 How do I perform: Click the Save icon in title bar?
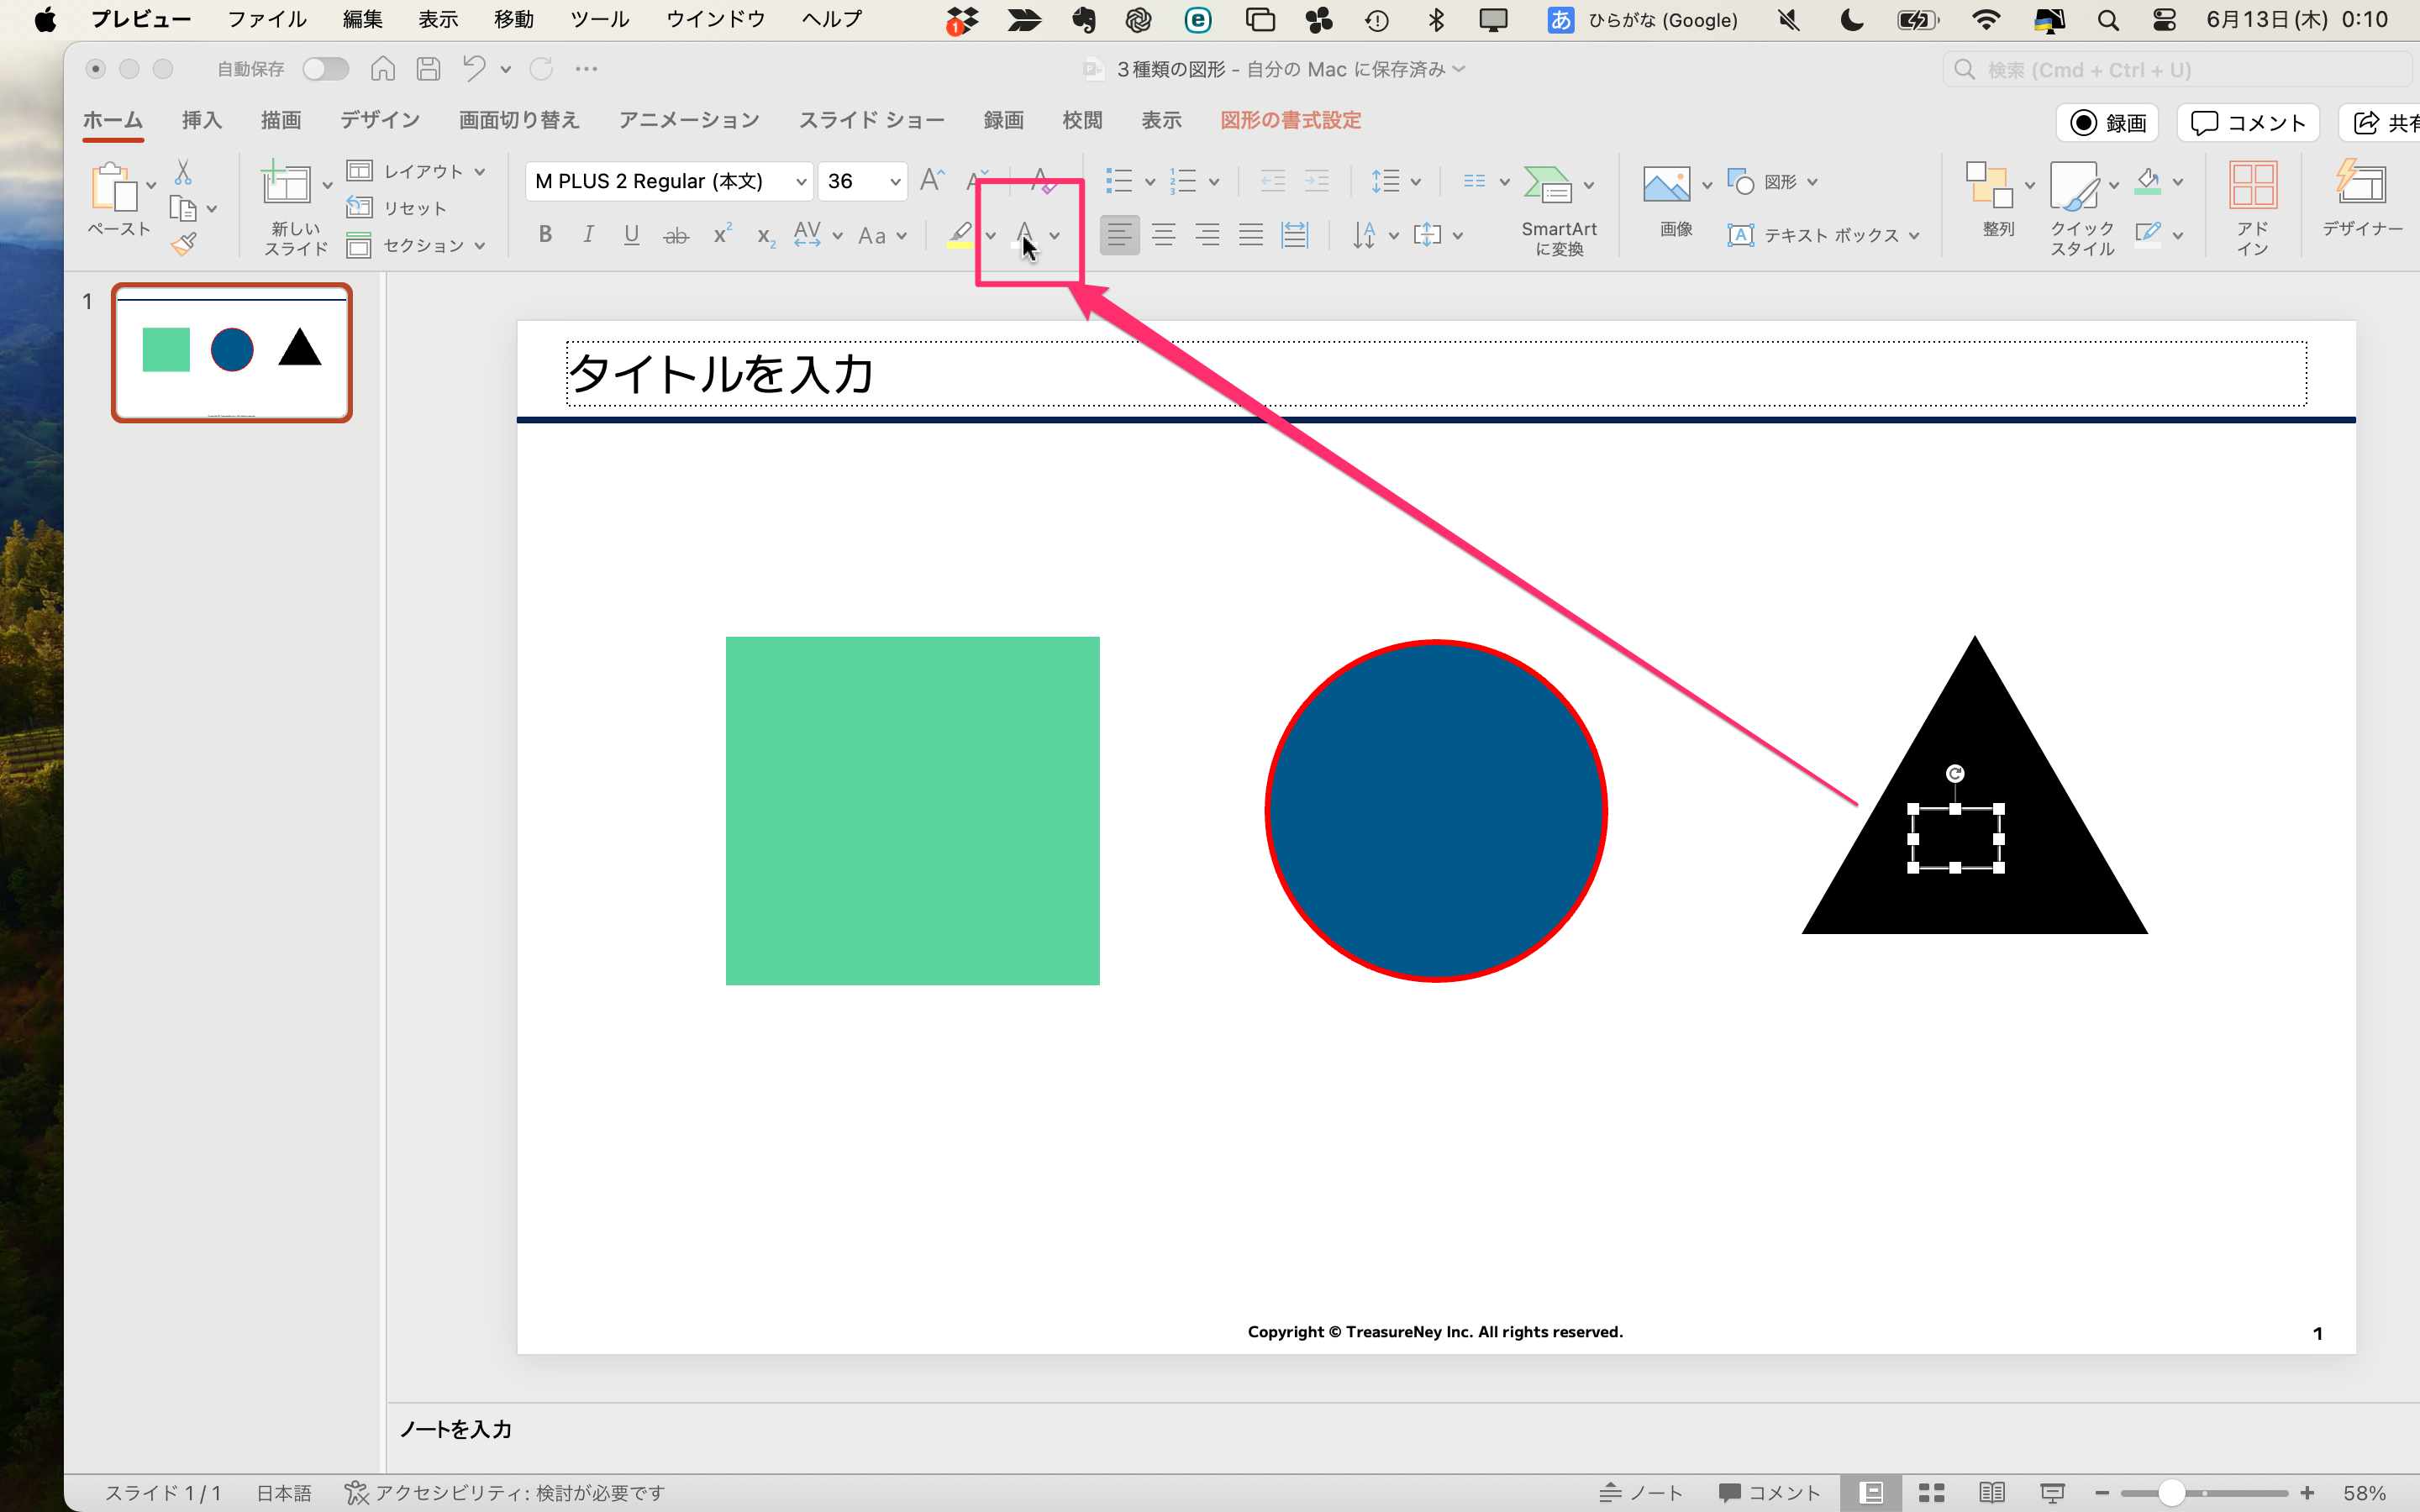click(429, 69)
